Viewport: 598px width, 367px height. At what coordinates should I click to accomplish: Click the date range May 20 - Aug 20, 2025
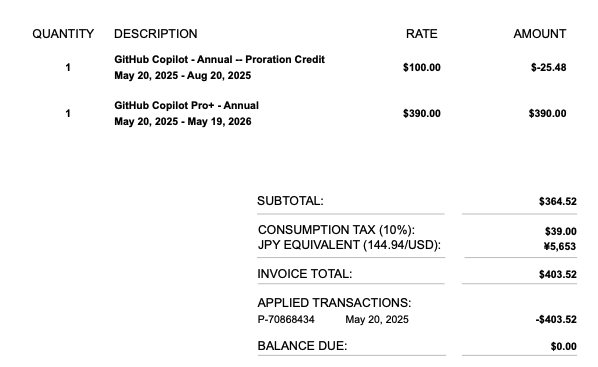coord(182,76)
